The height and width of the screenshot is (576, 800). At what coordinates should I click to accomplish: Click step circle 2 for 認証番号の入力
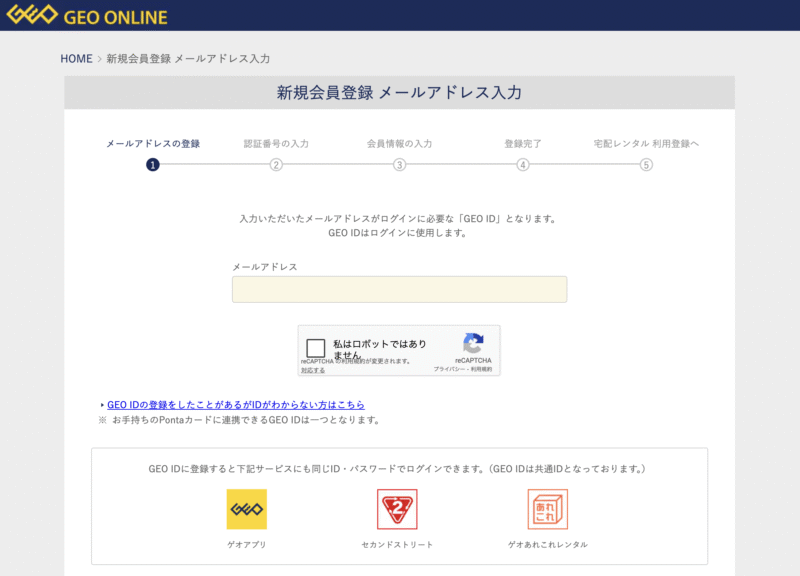coord(275,166)
